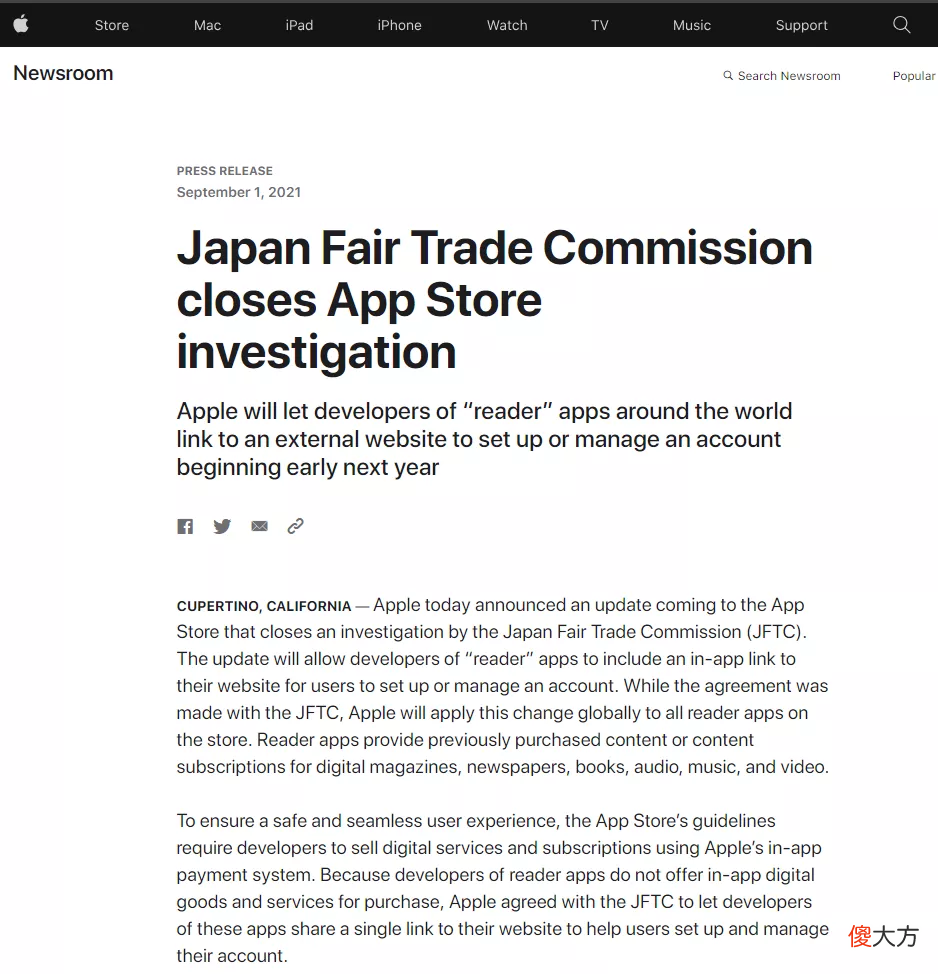Open the iPad menu
This screenshot has width=938, height=974.
(x=299, y=25)
